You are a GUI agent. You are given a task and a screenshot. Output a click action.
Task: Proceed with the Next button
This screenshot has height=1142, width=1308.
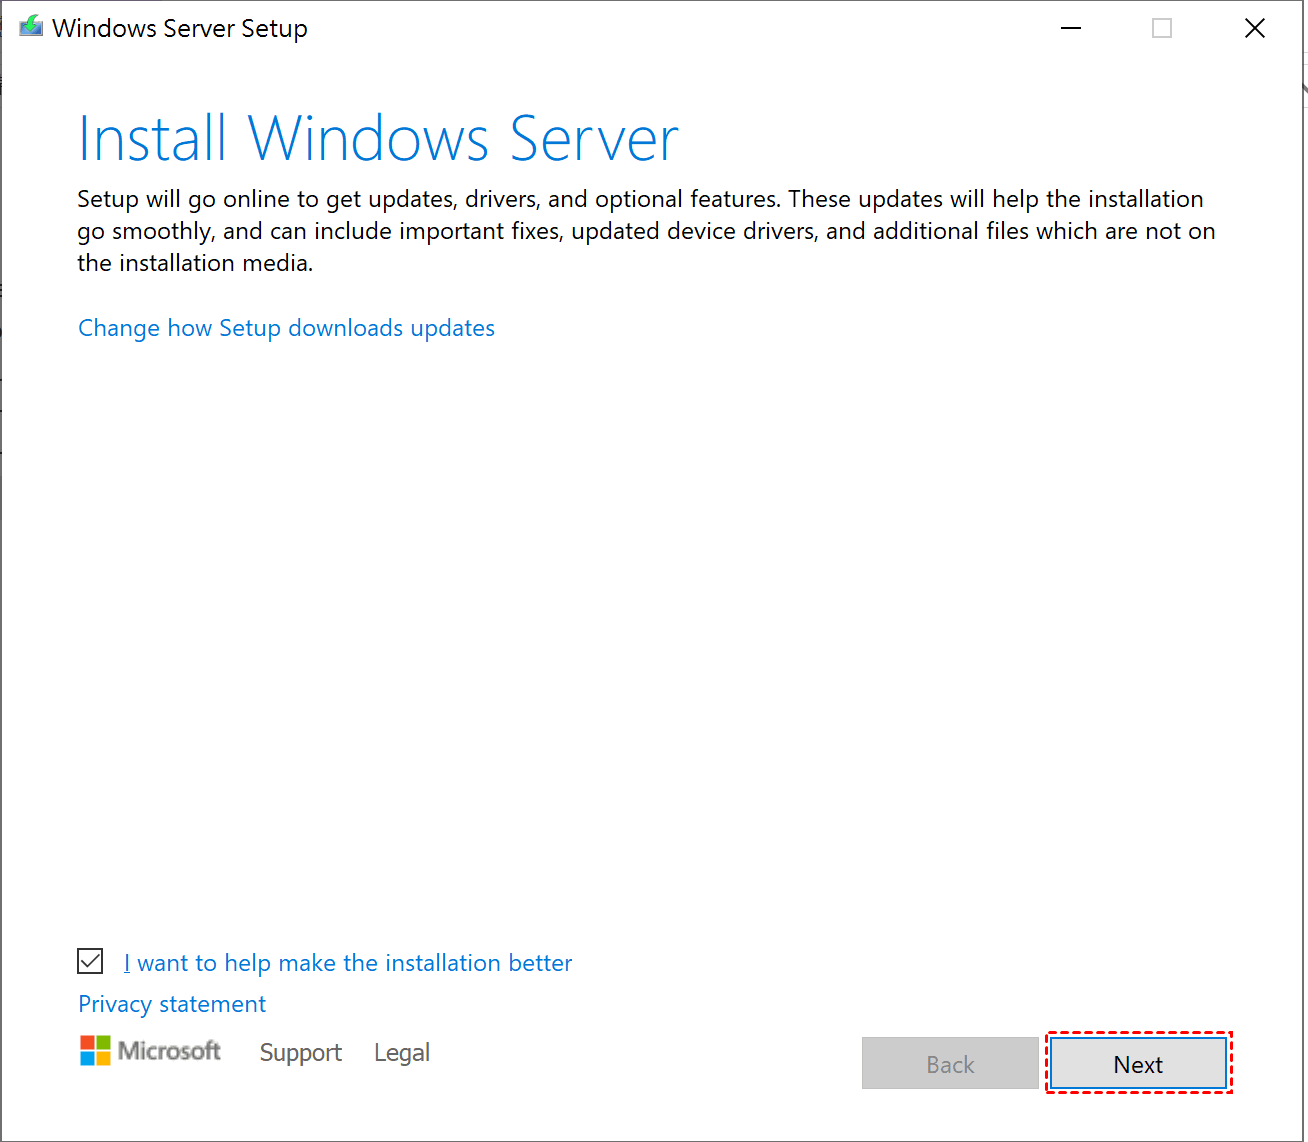(1138, 1064)
